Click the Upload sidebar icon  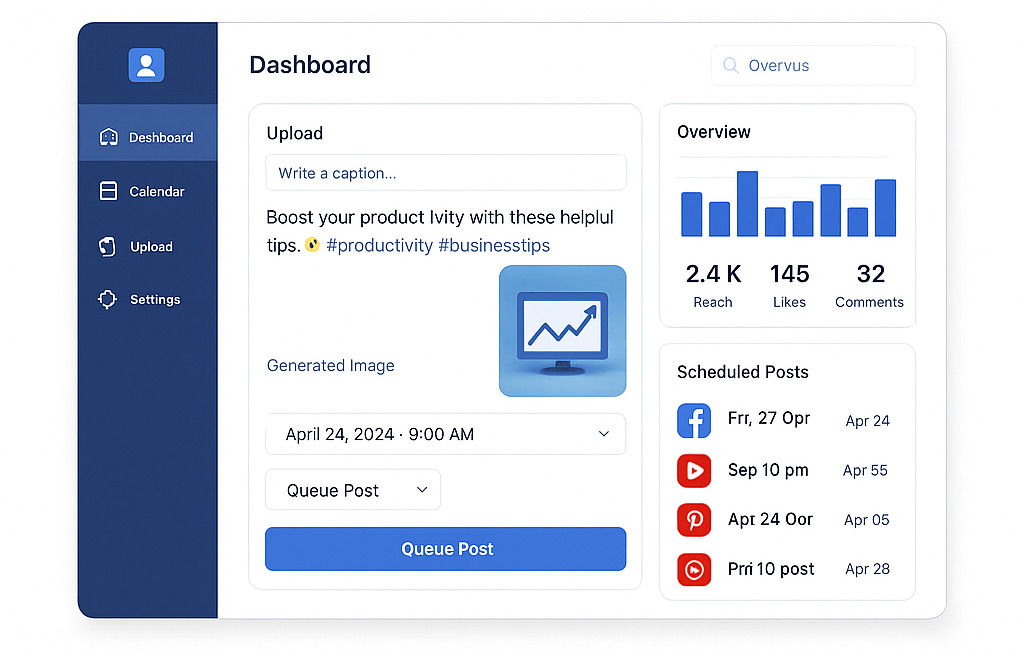point(108,246)
